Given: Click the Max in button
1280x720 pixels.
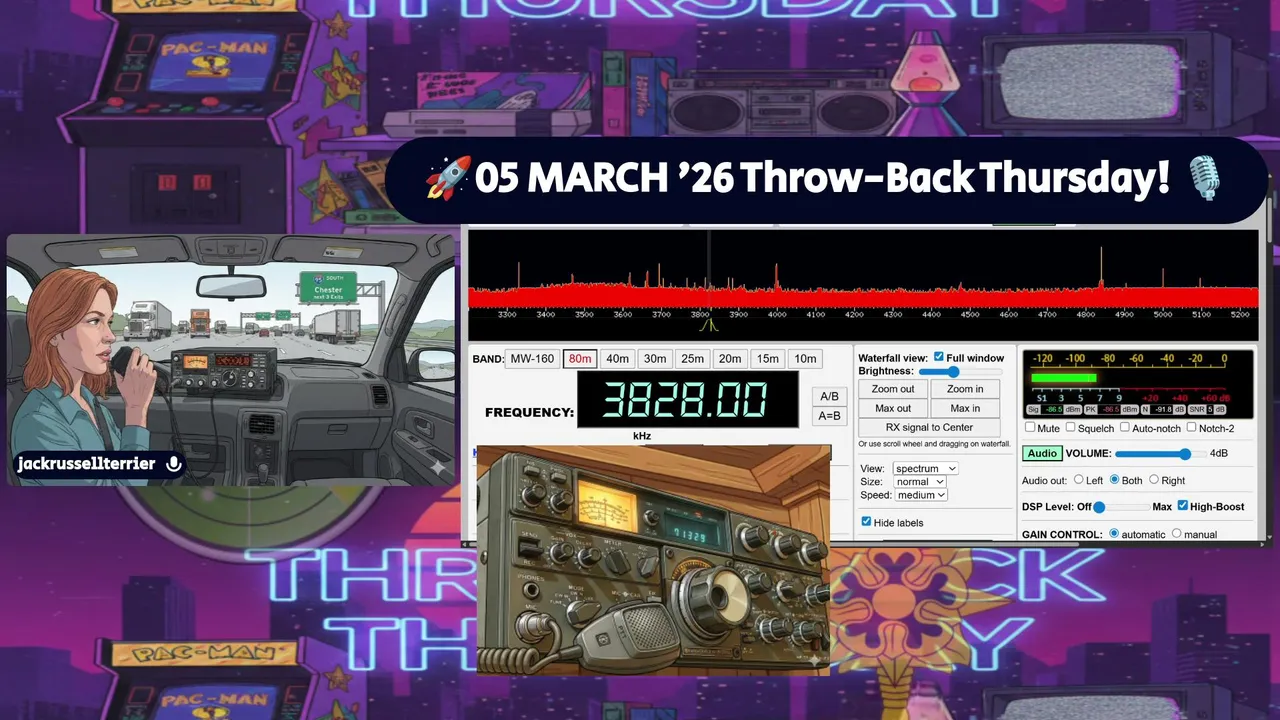Looking at the screenshot, I should point(965,408).
